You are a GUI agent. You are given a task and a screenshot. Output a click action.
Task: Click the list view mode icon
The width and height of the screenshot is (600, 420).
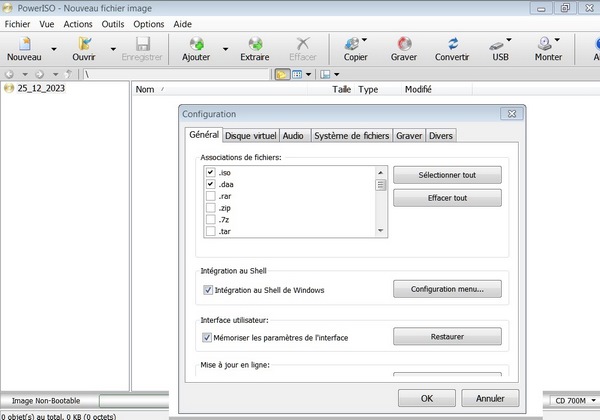point(297,74)
